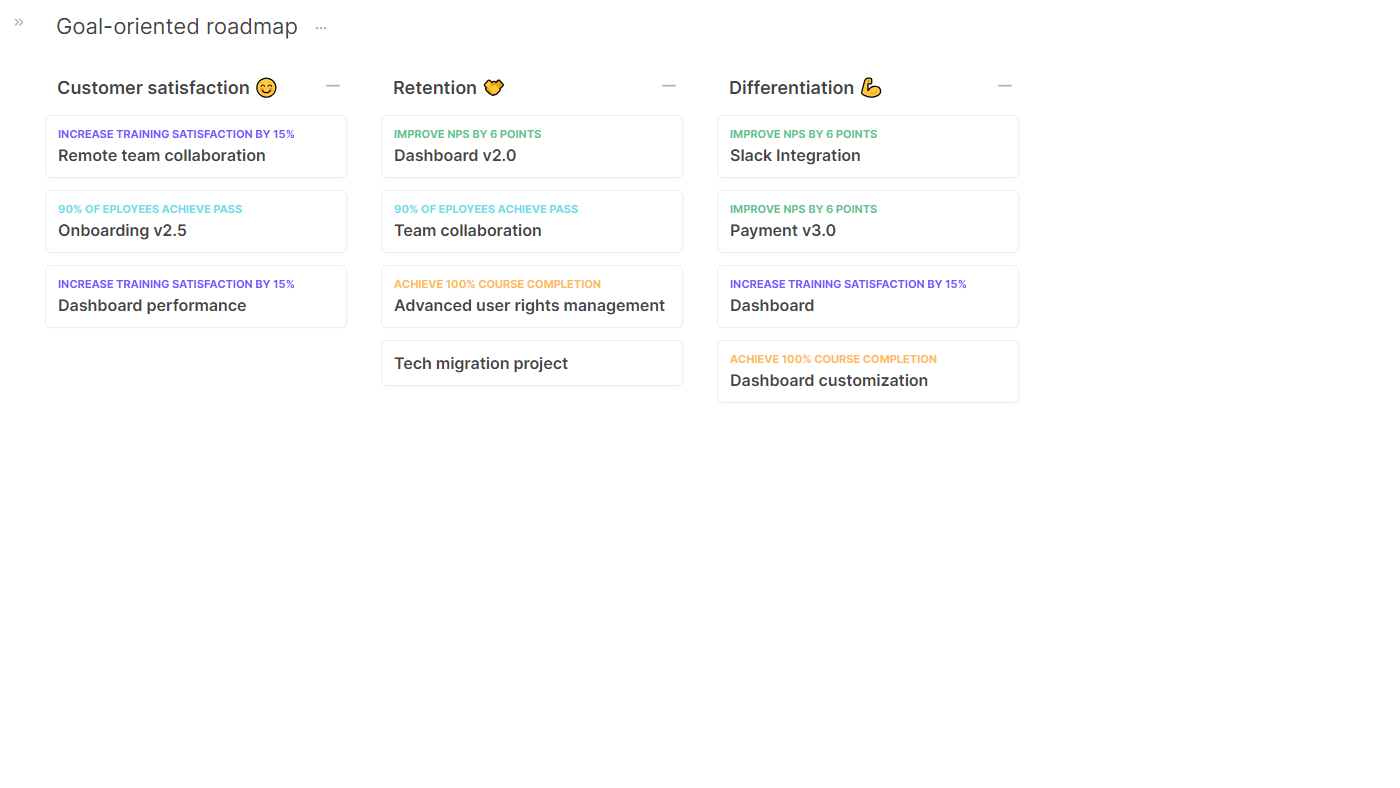Image resolution: width=1400 pixels, height=788 pixels.
Task: Select the 'Improve NPS by 6 points' objective label
Action: coord(467,133)
